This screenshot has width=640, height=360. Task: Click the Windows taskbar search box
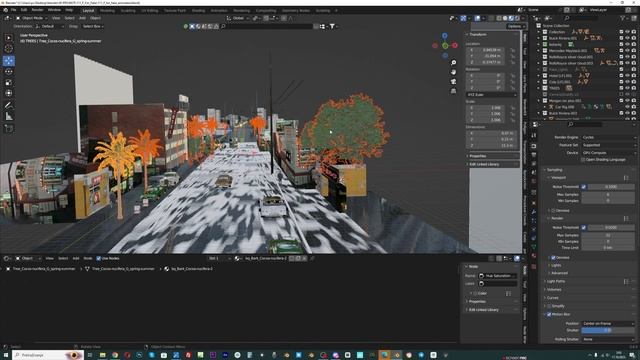click(47, 355)
